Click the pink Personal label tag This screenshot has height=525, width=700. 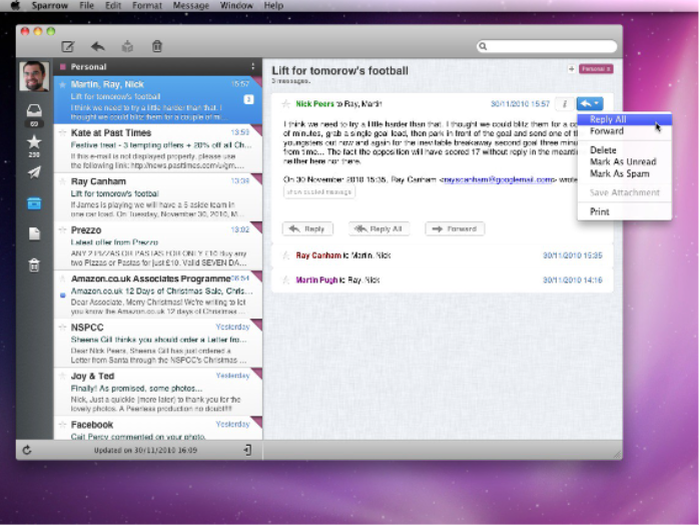pyautogui.click(x=596, y=69)
